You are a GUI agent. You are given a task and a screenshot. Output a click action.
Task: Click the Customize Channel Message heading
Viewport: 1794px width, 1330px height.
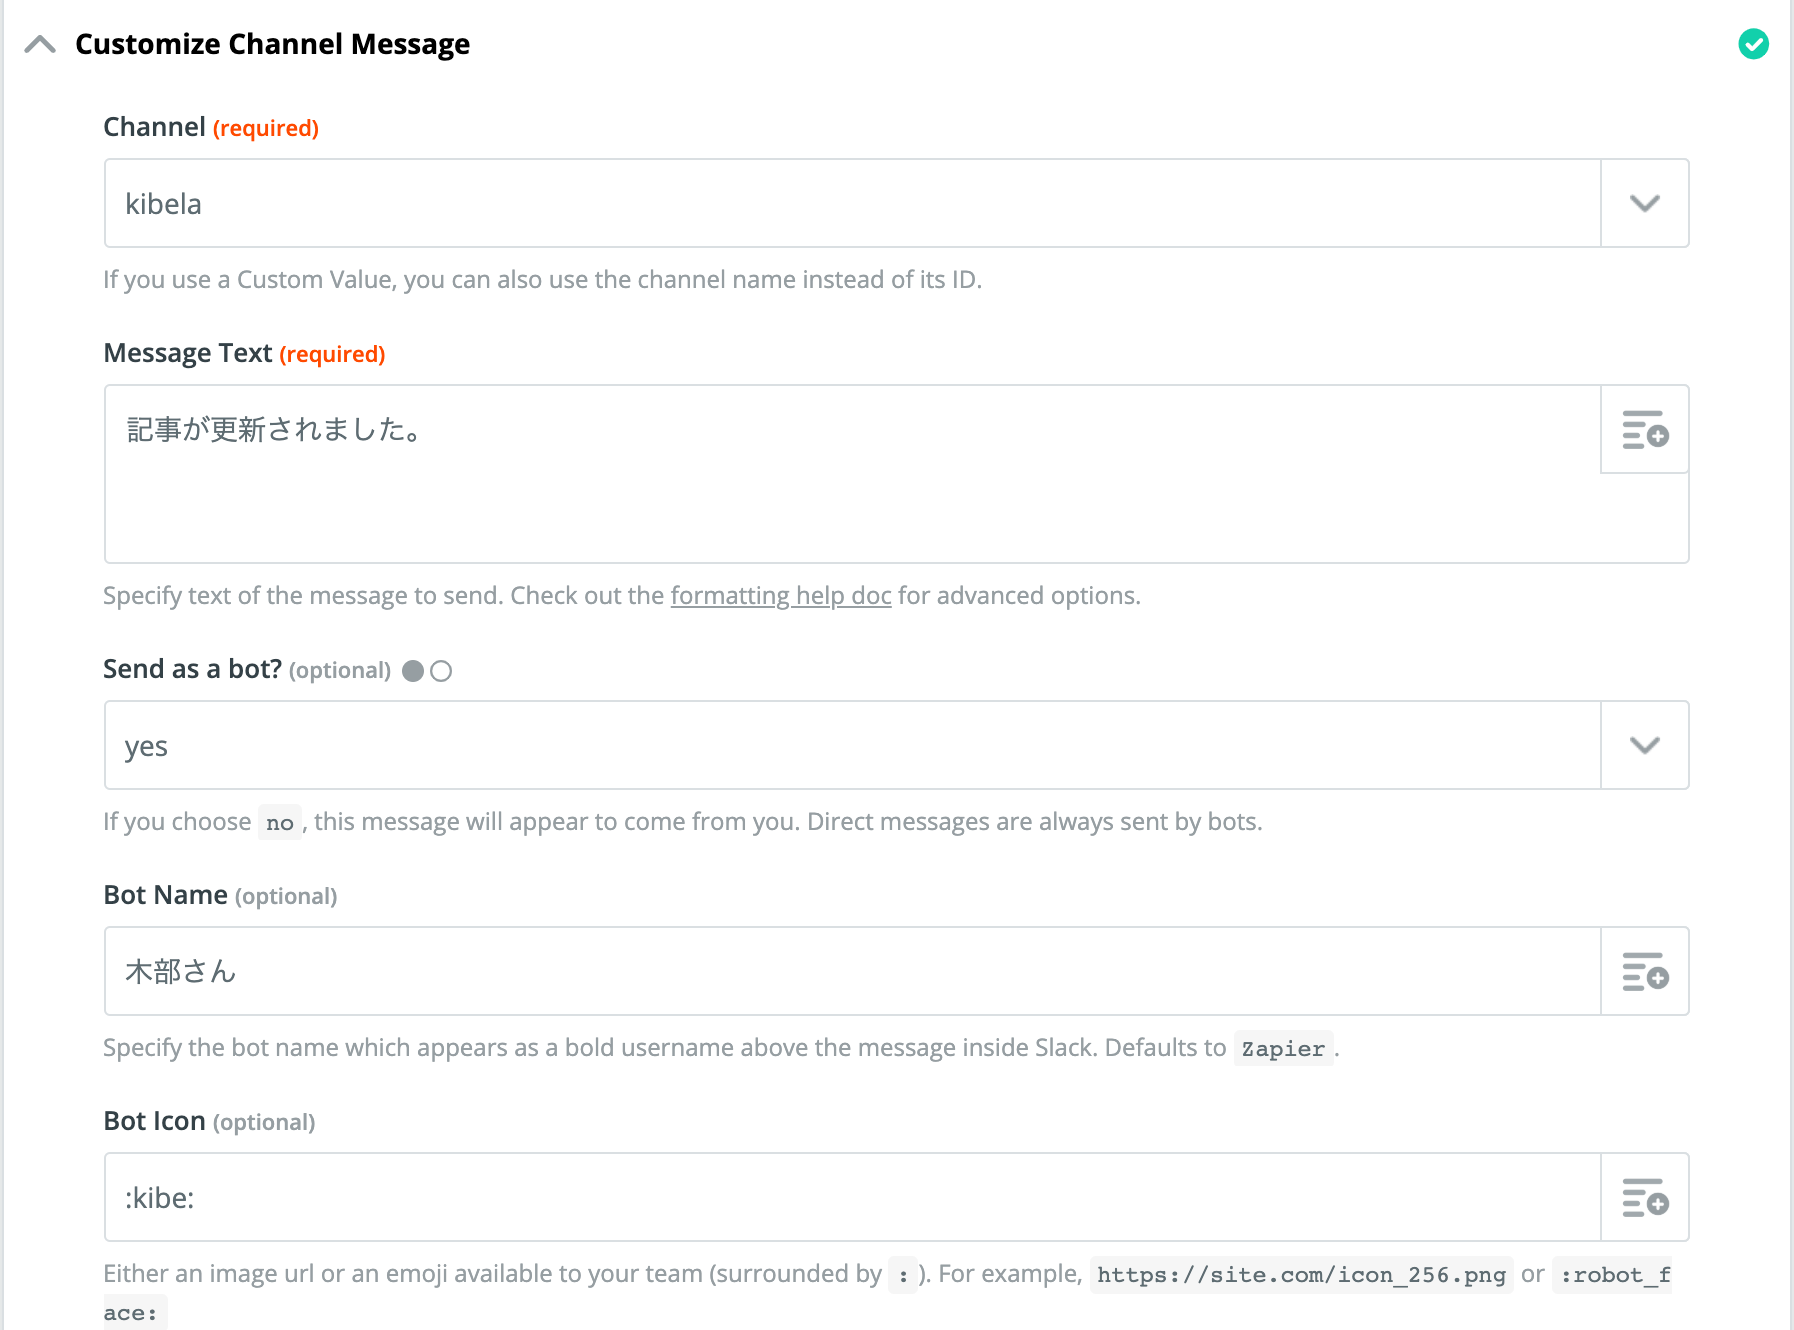[272, 44]
